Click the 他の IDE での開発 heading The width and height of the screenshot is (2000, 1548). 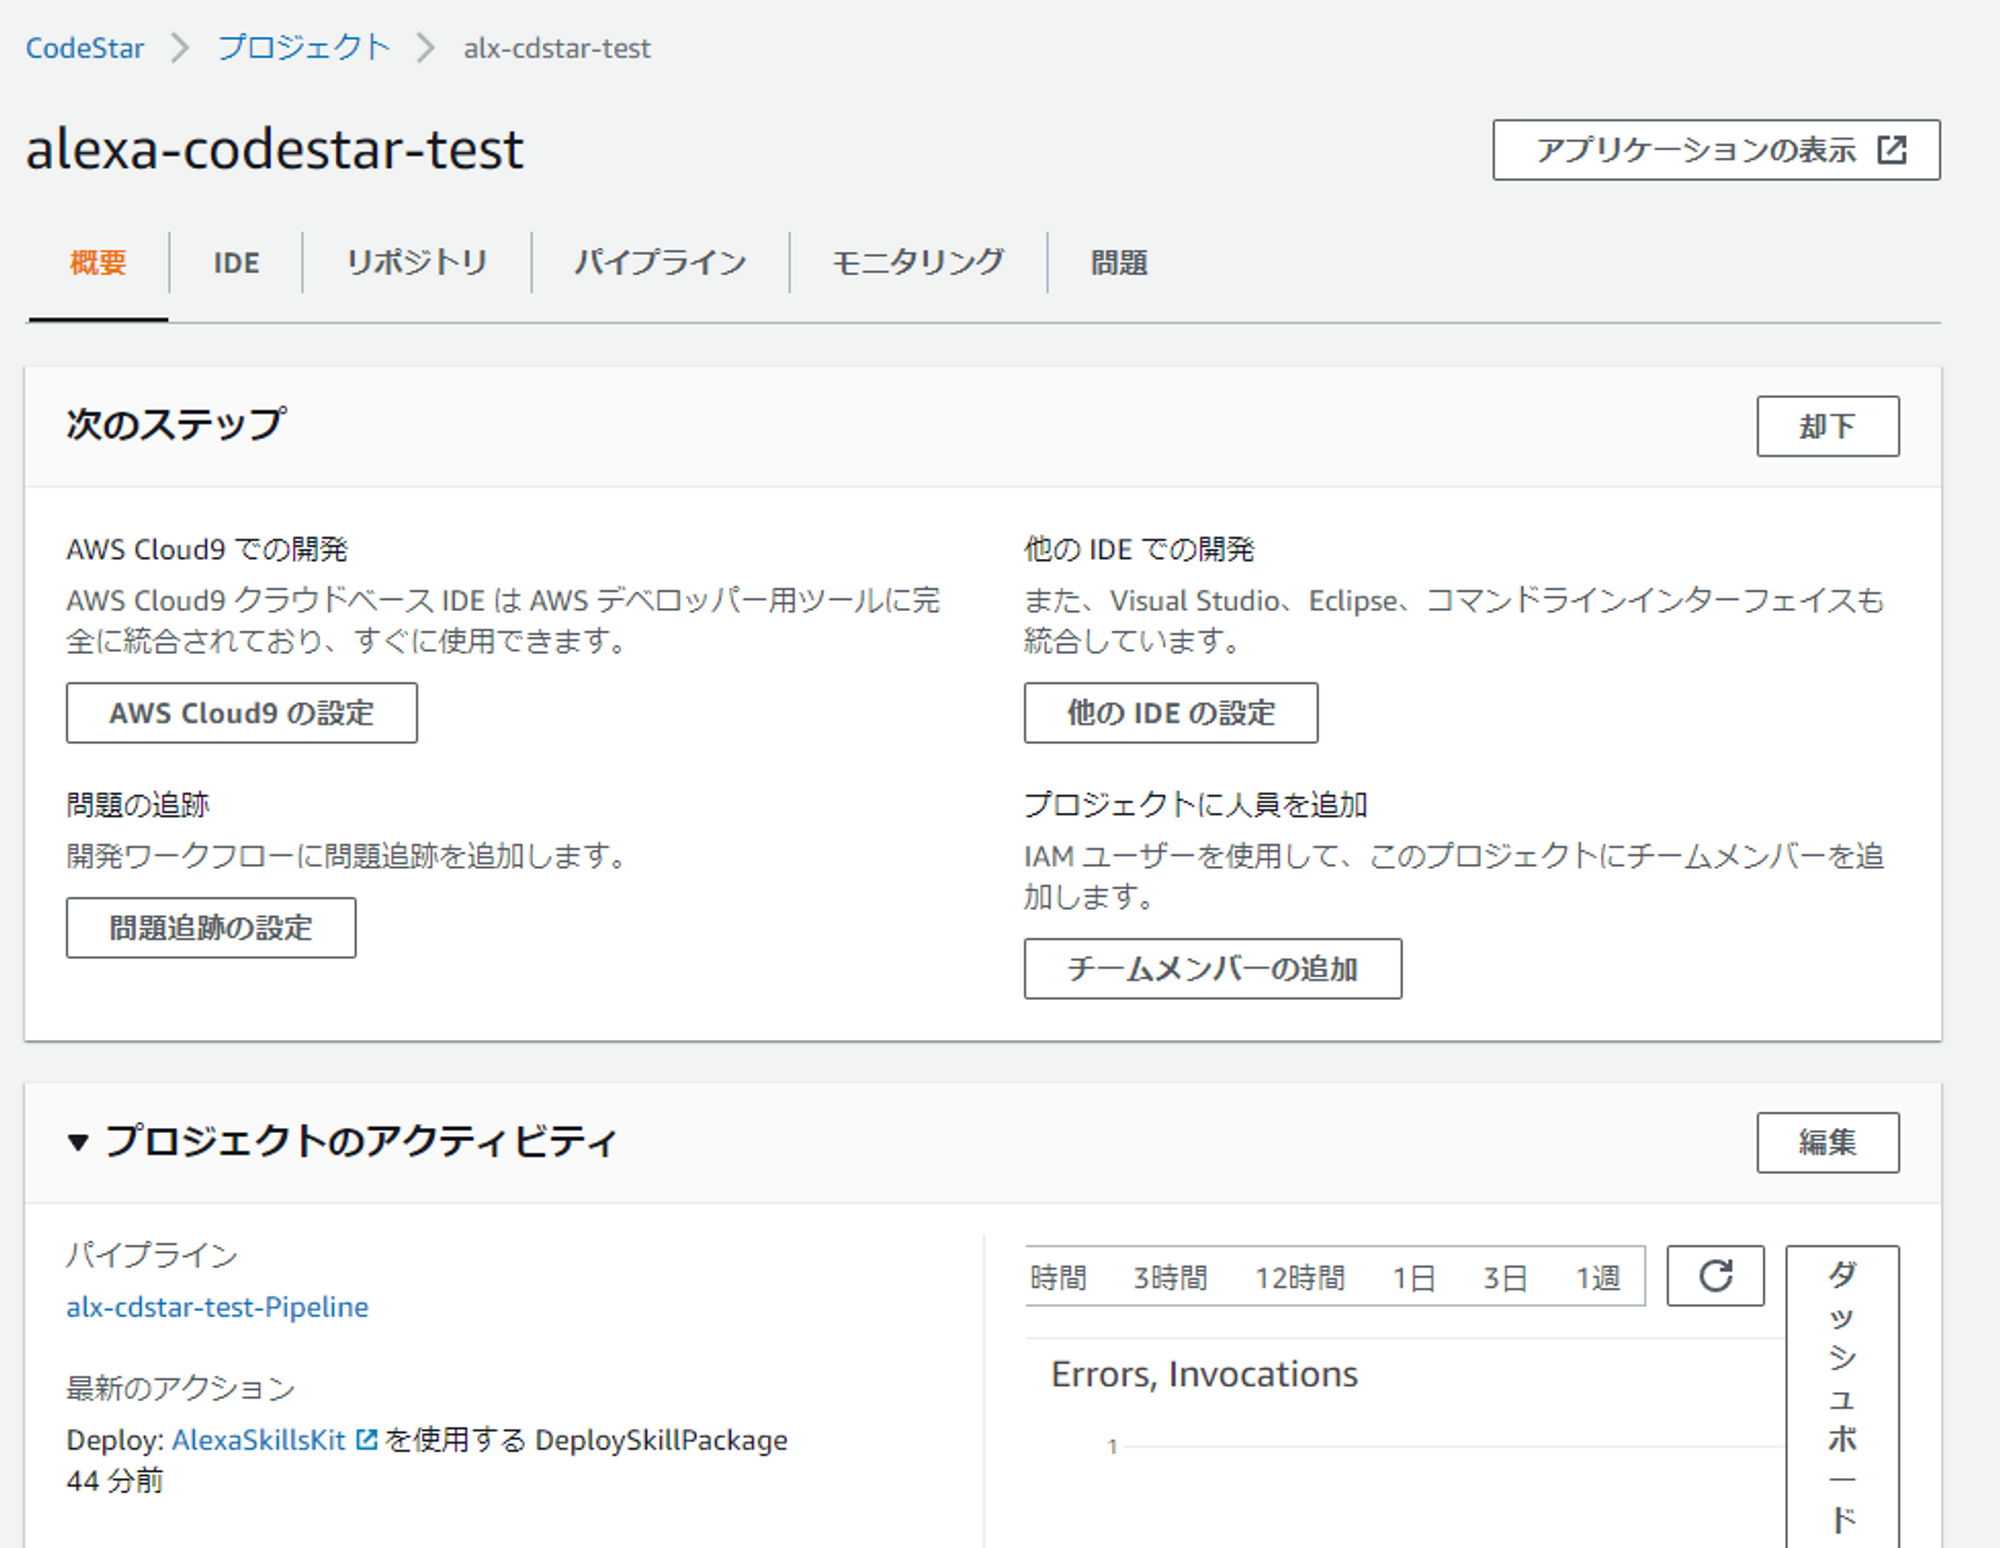point(1138,549)
